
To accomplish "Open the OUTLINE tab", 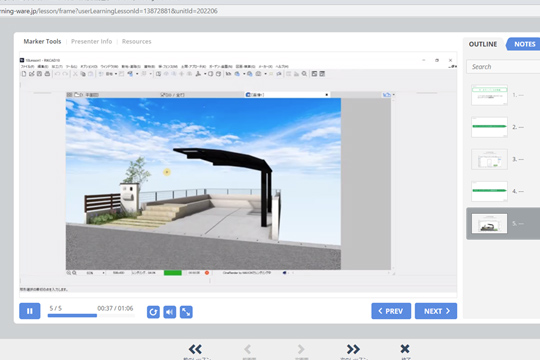I will click(483, 44).
